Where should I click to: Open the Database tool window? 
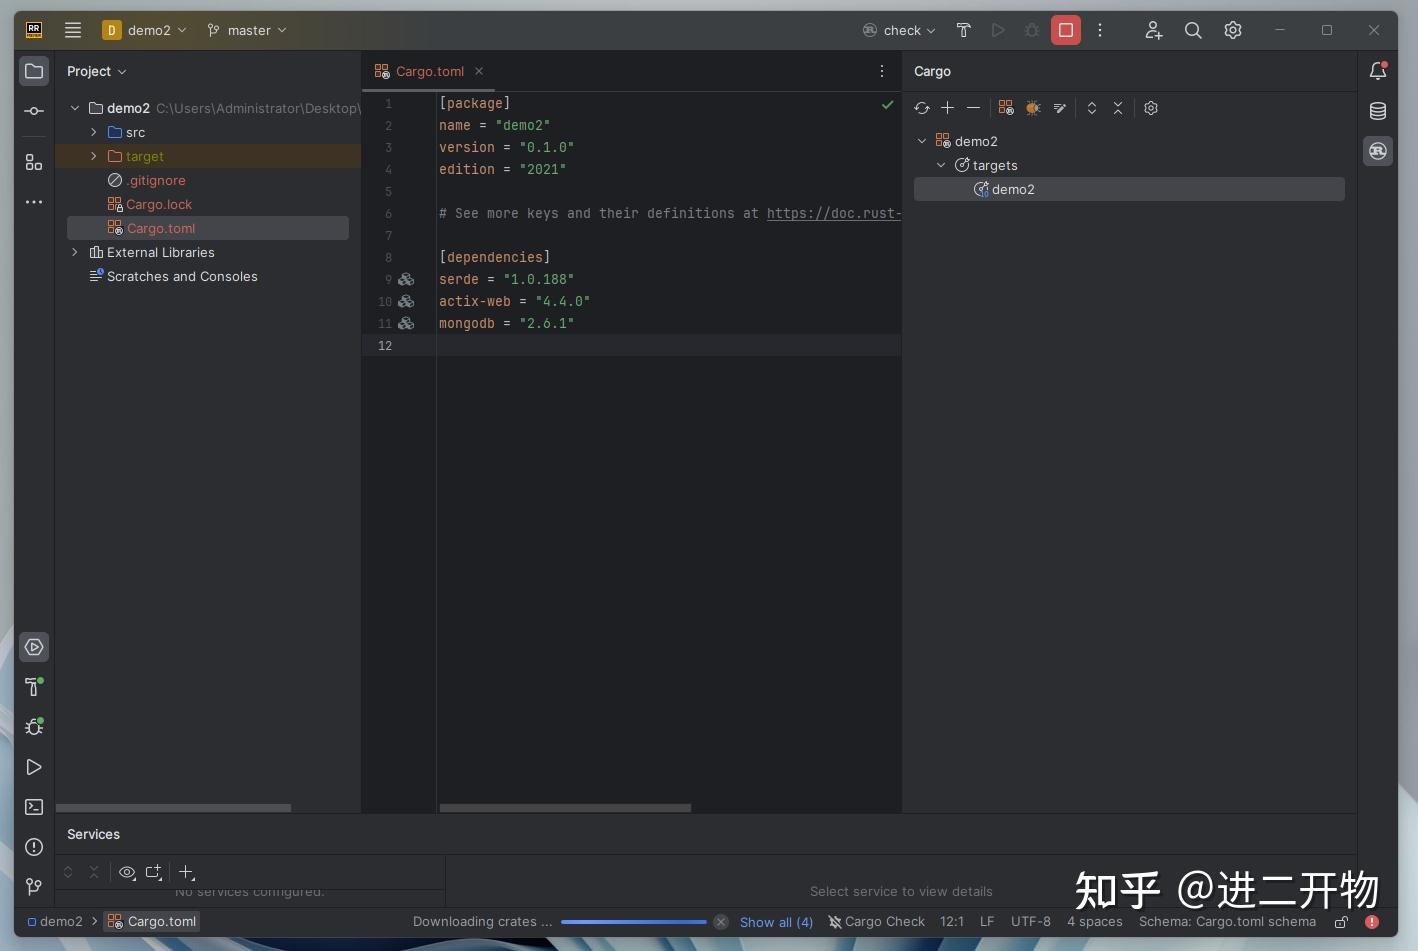point(1378,111)
